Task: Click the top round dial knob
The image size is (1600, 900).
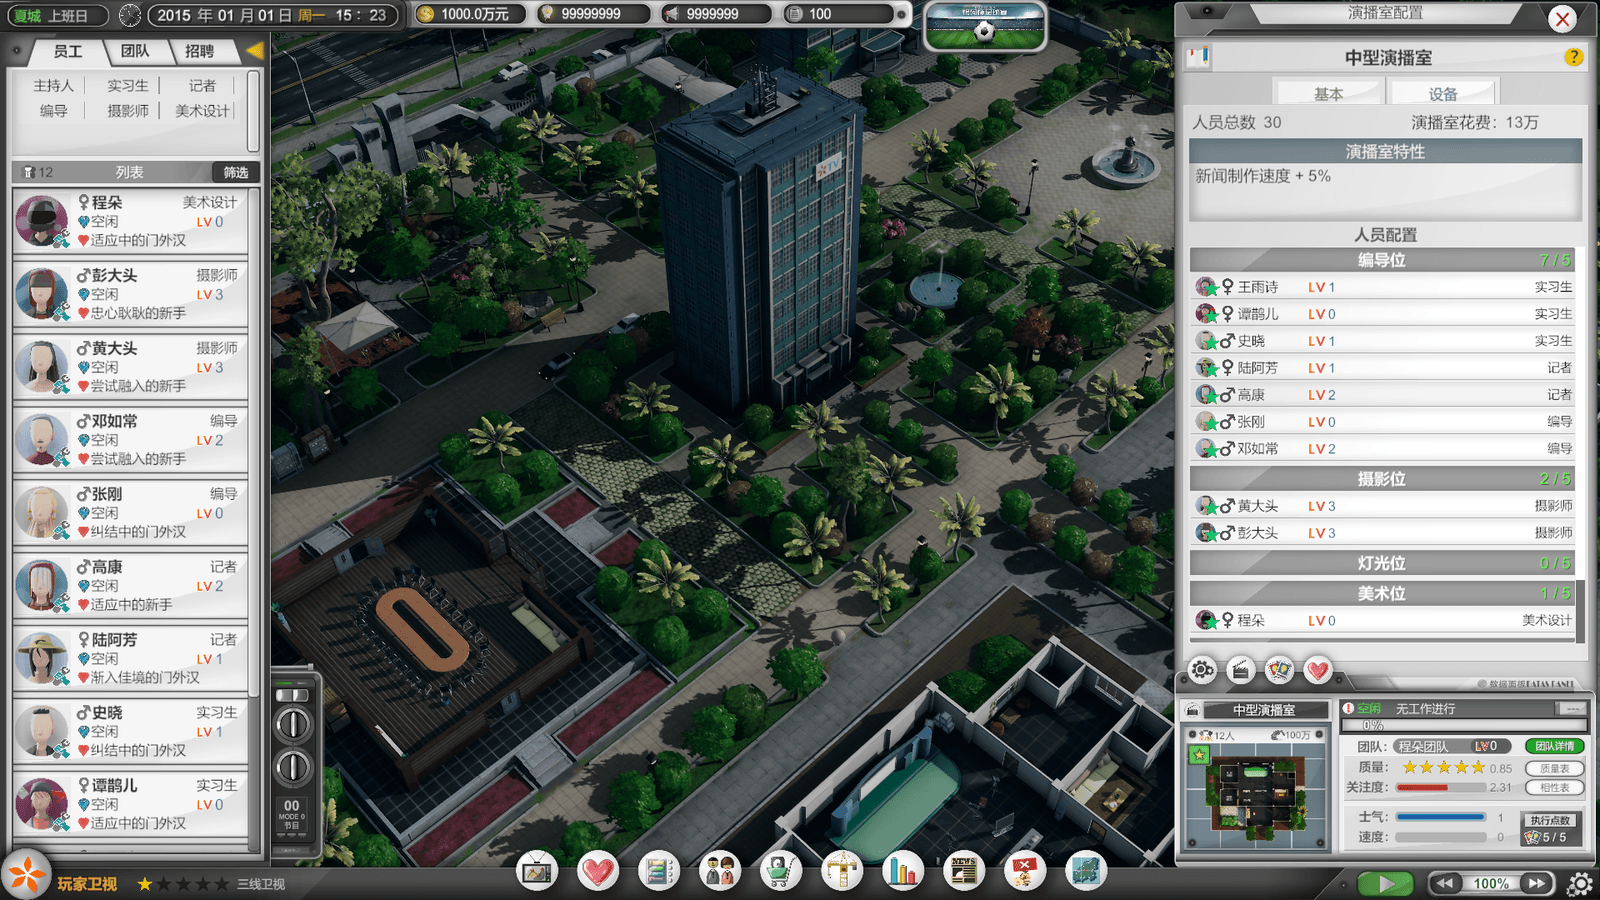Action: pos(293,724)
